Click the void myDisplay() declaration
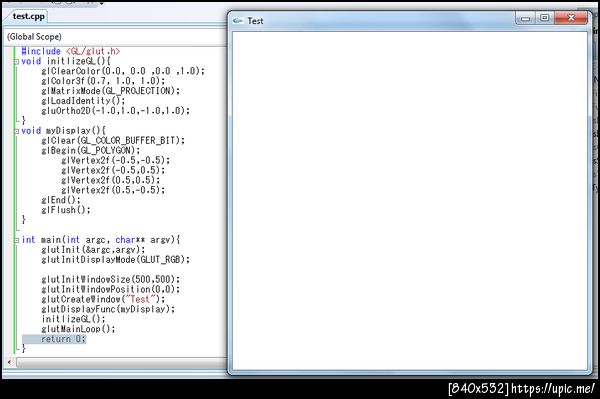 point(64,131)
